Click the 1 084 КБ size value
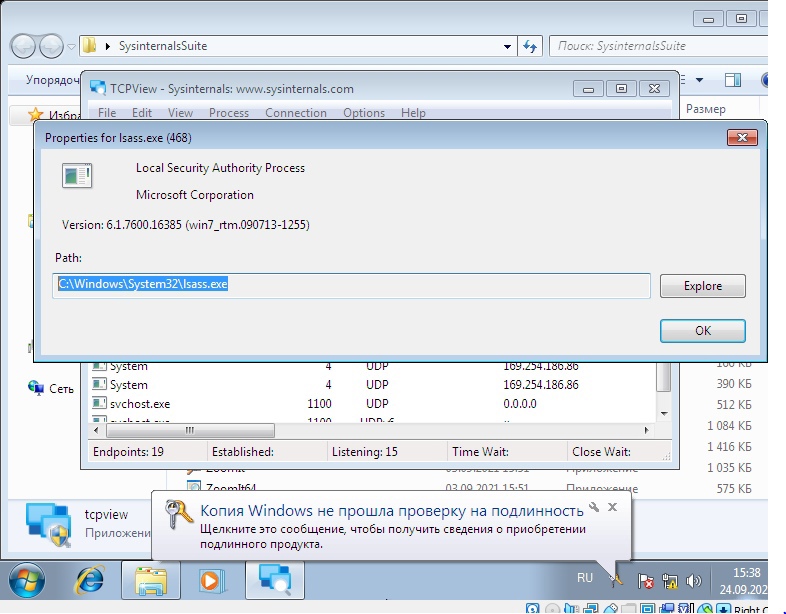The width and height of the screenshot is (786, 614). [729, 426]
